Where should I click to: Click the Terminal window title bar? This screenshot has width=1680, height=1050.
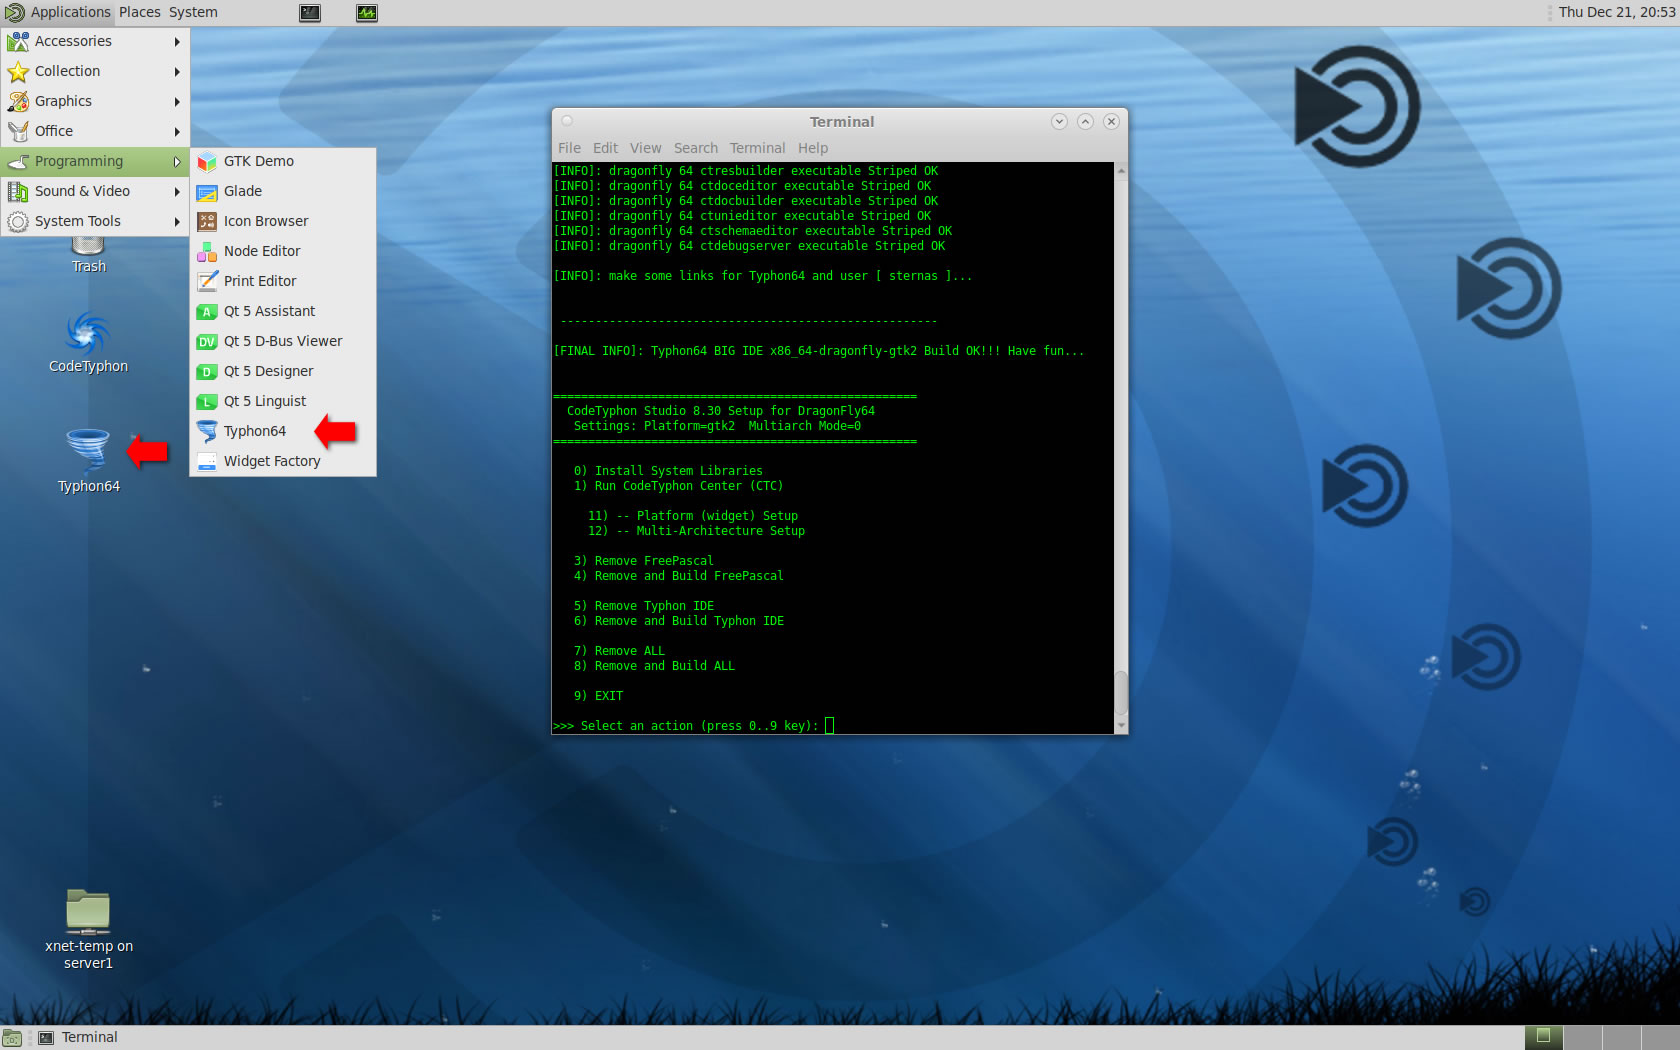(840, 122)
